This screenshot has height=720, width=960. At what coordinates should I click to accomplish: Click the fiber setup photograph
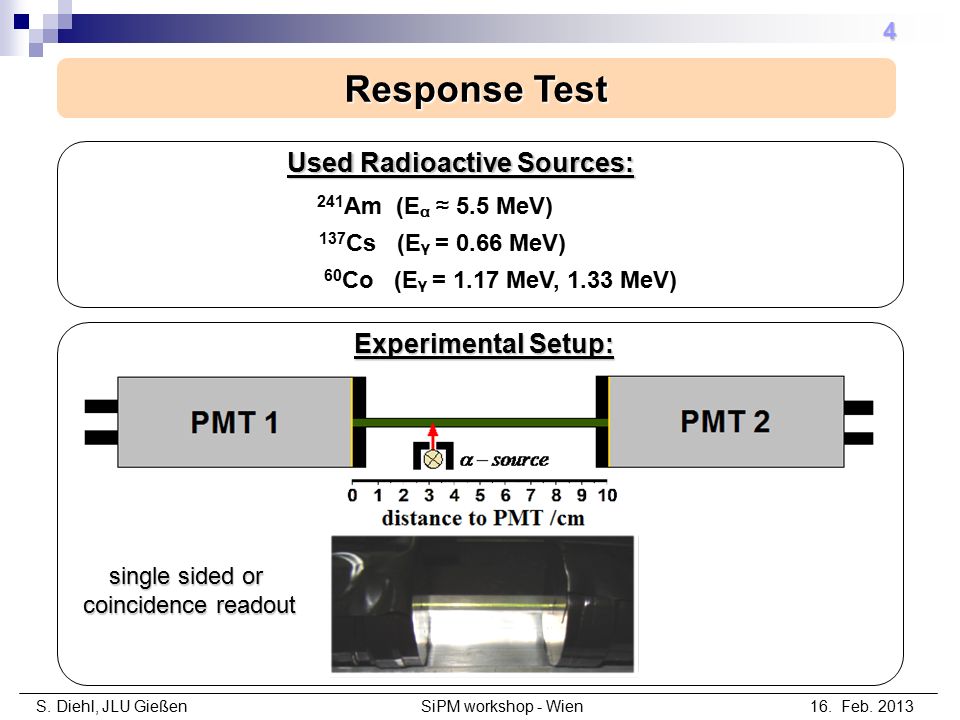coord(483,604)
